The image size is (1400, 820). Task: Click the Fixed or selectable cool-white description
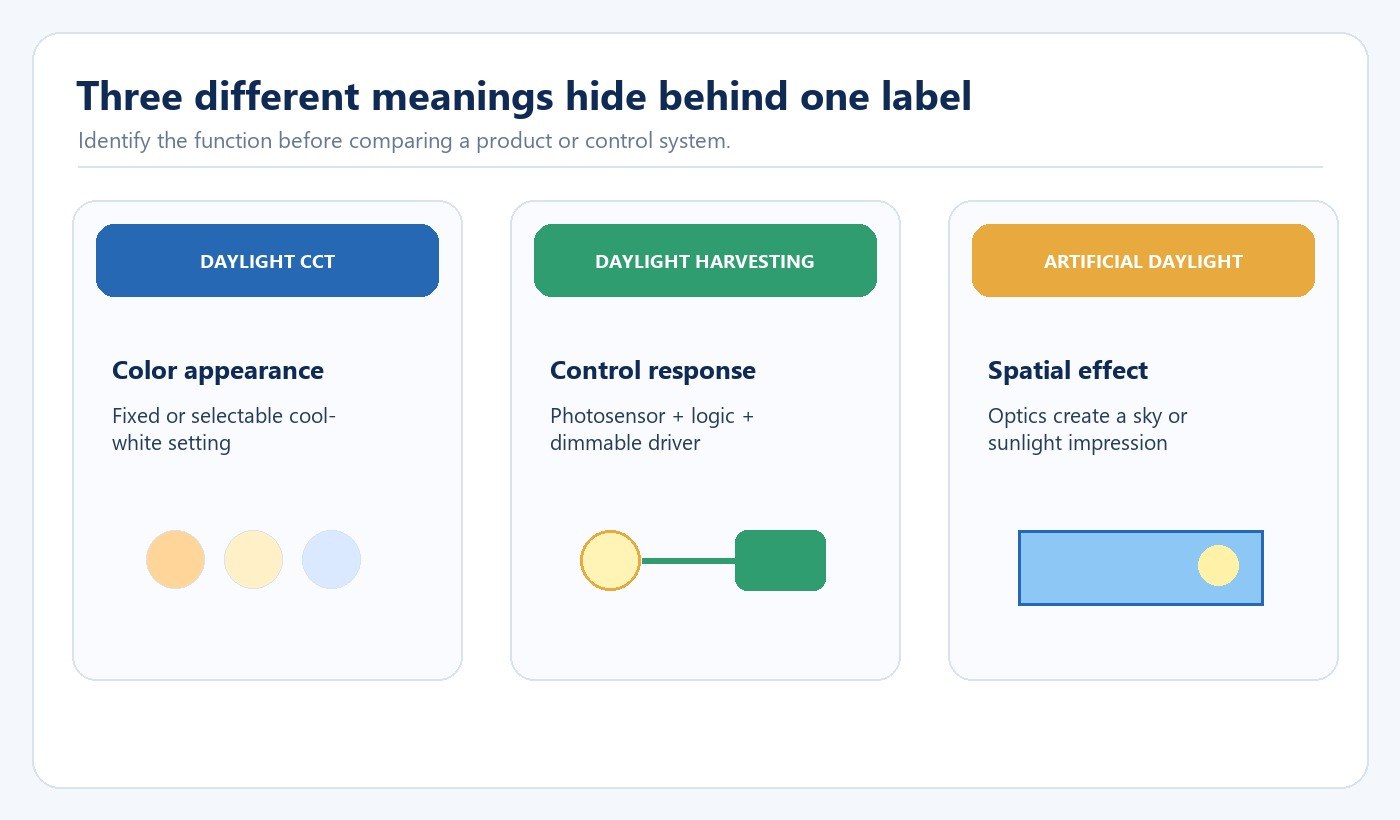(224, 429)
